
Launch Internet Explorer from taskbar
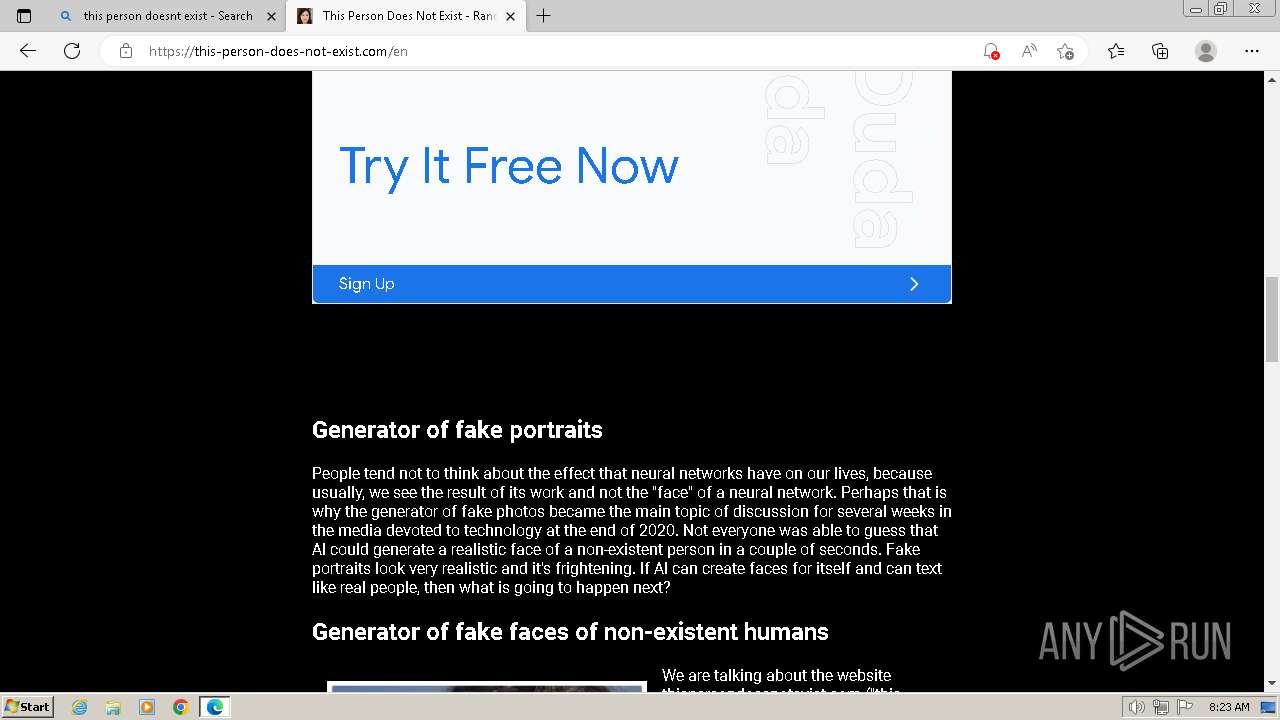click(x=80, y=707)
